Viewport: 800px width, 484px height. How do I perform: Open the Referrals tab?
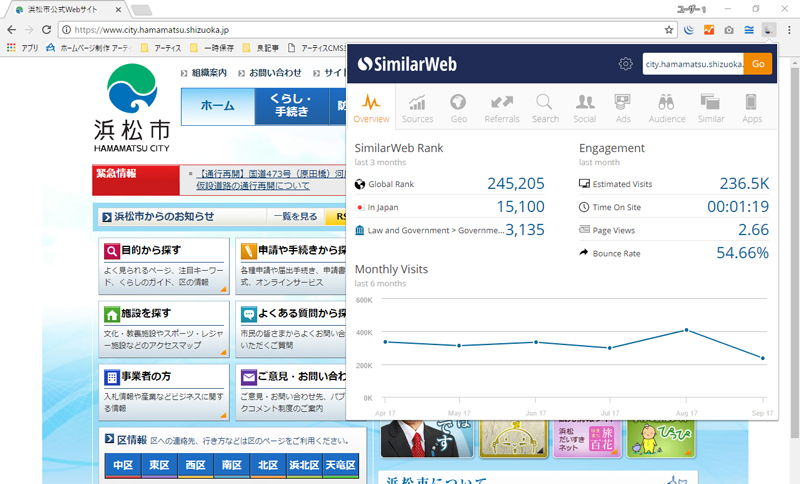coord(502,109)
